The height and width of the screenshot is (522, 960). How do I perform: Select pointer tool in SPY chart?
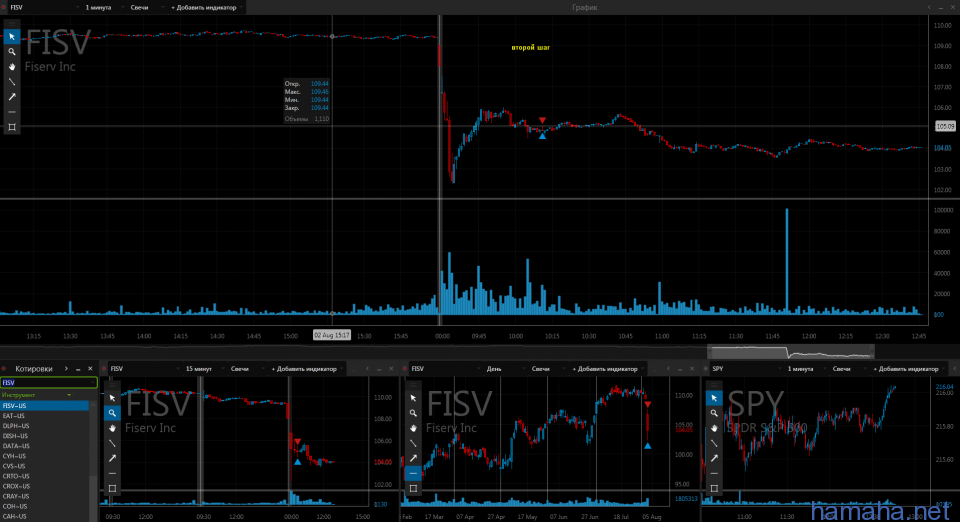point(714,398)
